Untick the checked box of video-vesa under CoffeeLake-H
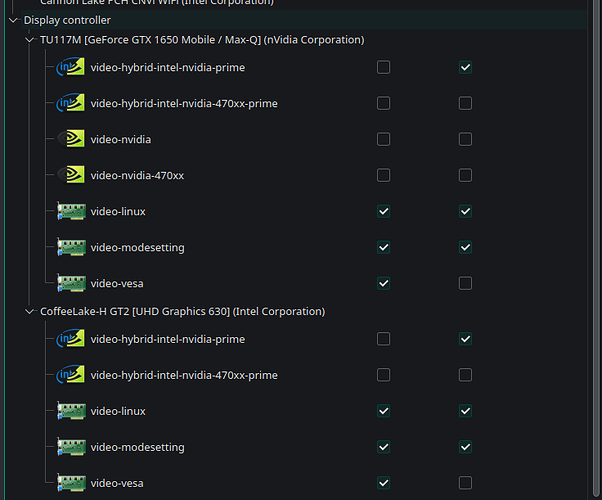 pyautogui.click(x=384, y=483)
